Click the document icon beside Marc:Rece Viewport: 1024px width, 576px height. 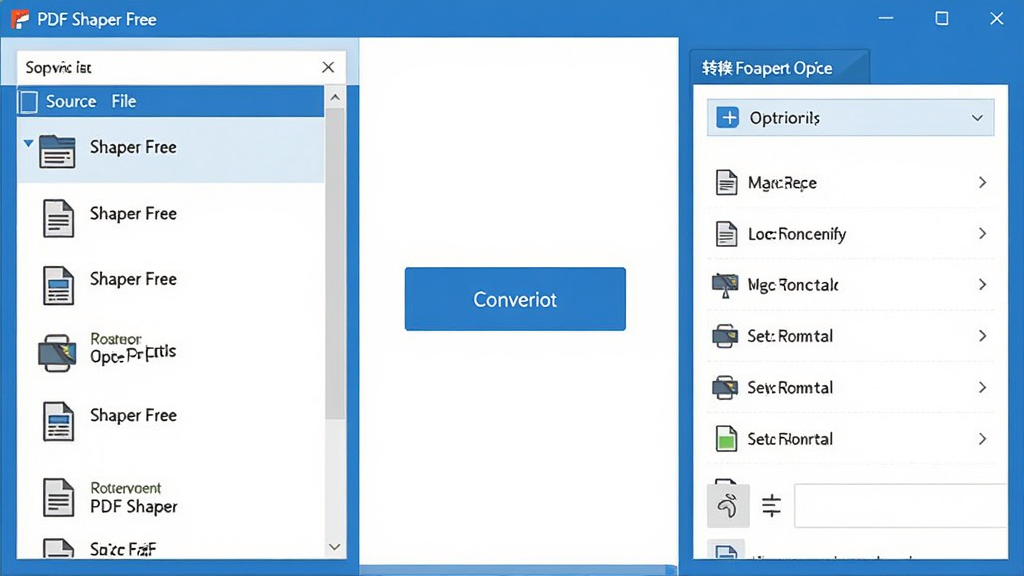pos(726,183)
